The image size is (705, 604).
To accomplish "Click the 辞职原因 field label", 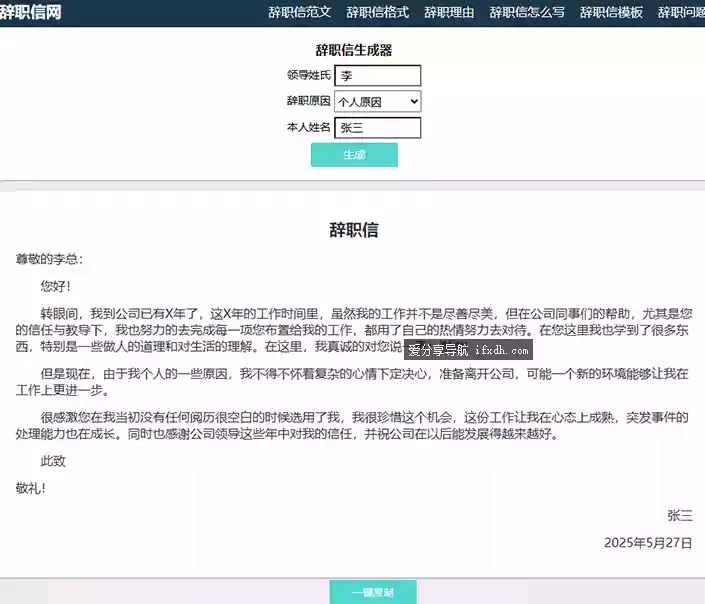I will [x=309, y=101].
